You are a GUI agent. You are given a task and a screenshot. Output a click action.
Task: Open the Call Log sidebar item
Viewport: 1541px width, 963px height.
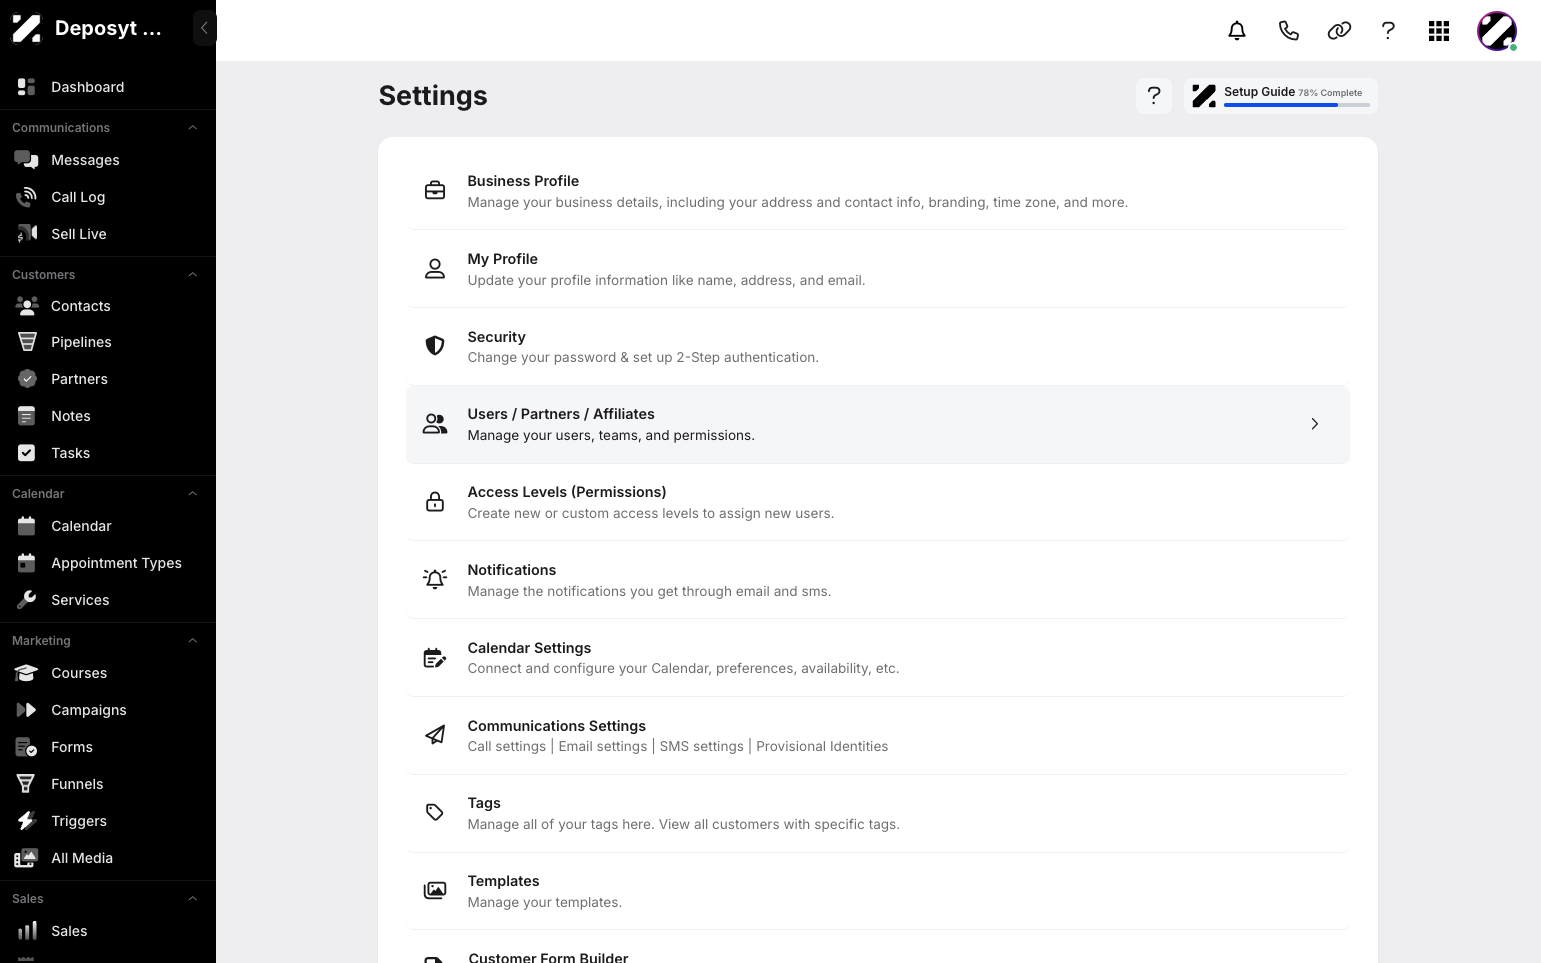click(108, 197)
